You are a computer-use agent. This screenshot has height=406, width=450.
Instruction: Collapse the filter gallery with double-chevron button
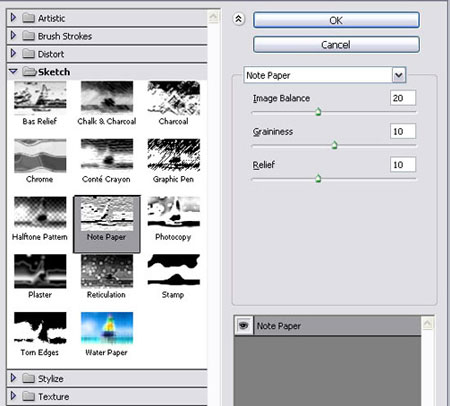[x=238, y=19]
